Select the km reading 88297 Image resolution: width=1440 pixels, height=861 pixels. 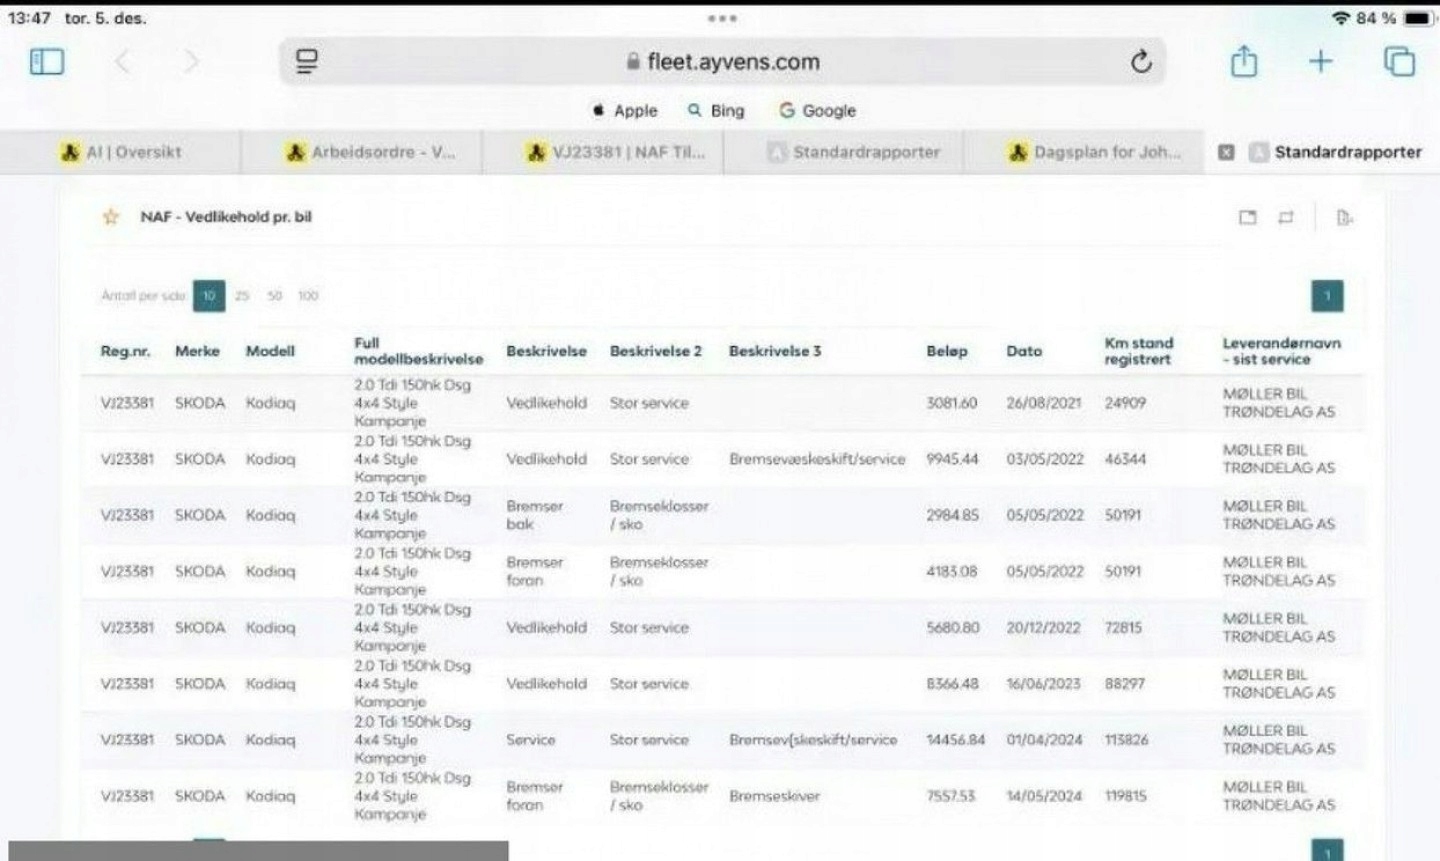pos(1125,684)
